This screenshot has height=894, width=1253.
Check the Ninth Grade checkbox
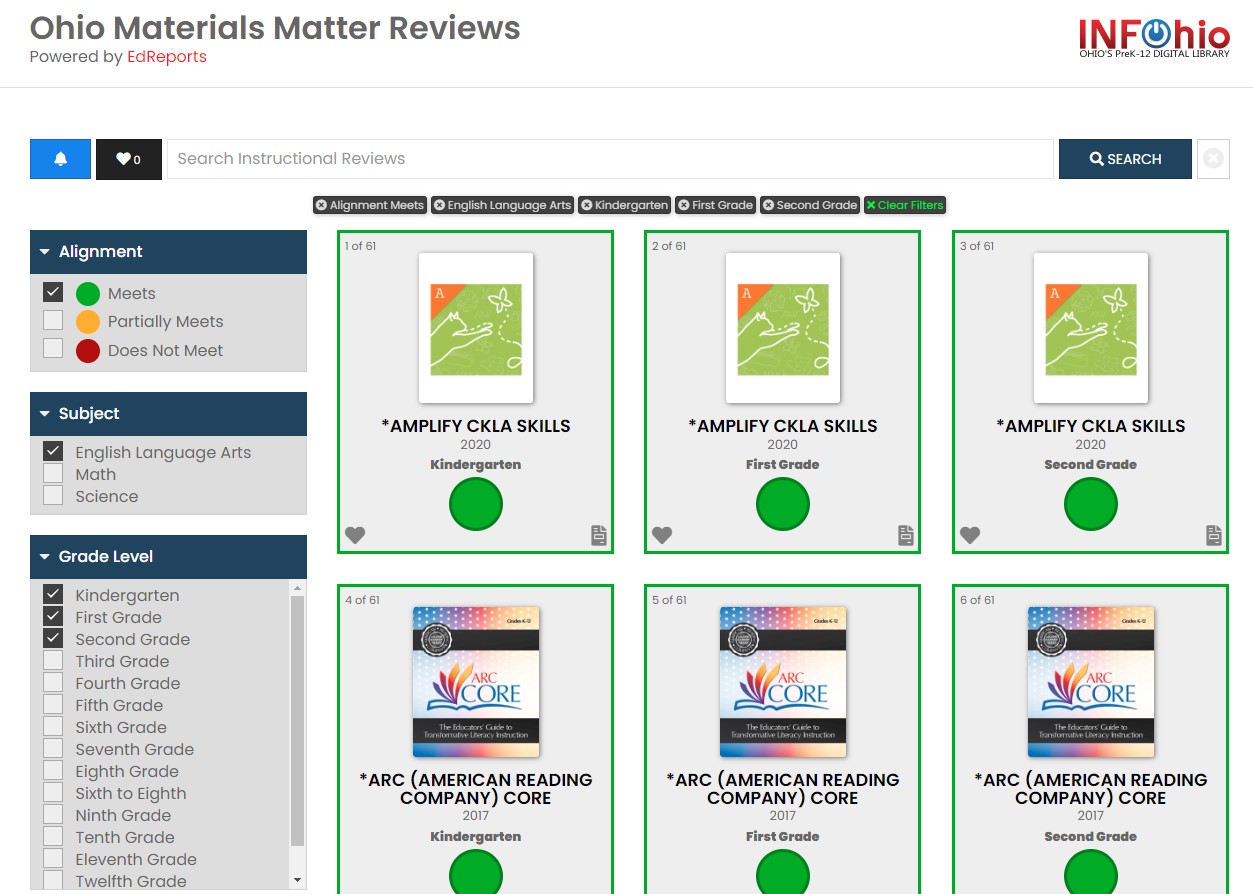[53, 814]
